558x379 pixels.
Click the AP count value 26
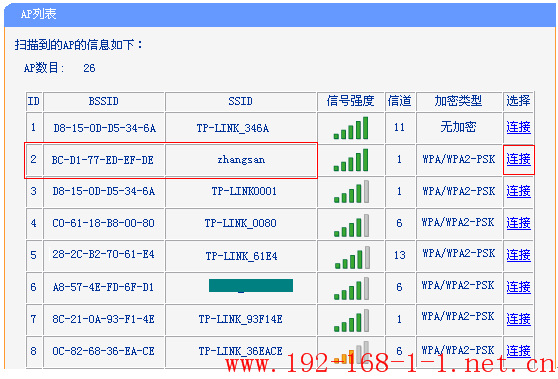tap(89, 68)
